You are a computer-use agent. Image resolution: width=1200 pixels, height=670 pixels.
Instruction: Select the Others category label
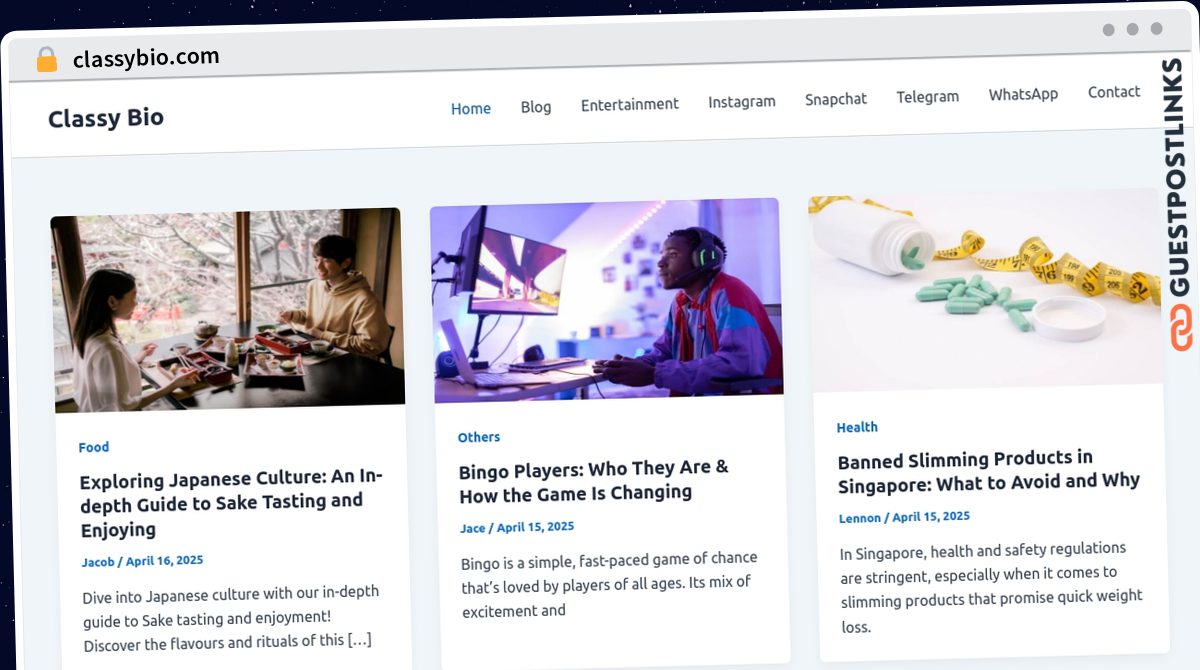click(479, 437)
